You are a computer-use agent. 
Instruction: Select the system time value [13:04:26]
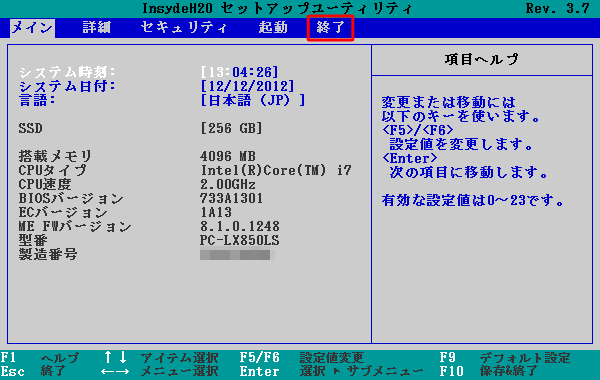pyautogui.click(x=239, y=72)
